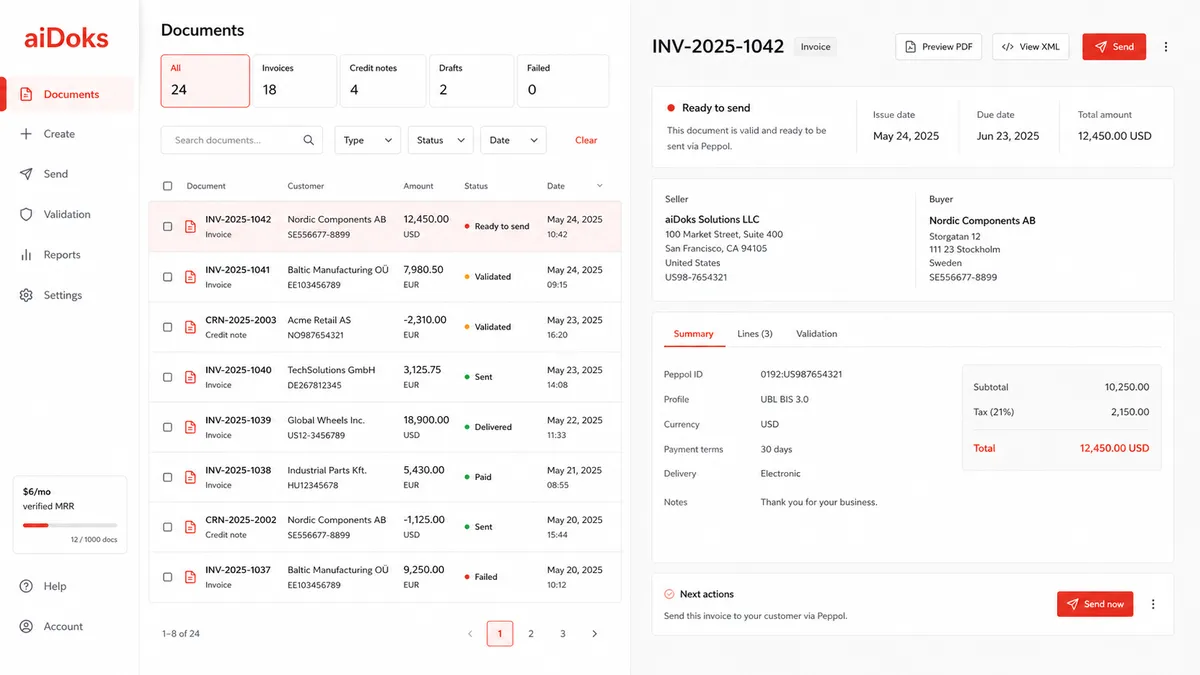This screenshot has height=675, width=1200.
Task: Click the document icon for CRN-2025-2003
Action: coord(190,327)
